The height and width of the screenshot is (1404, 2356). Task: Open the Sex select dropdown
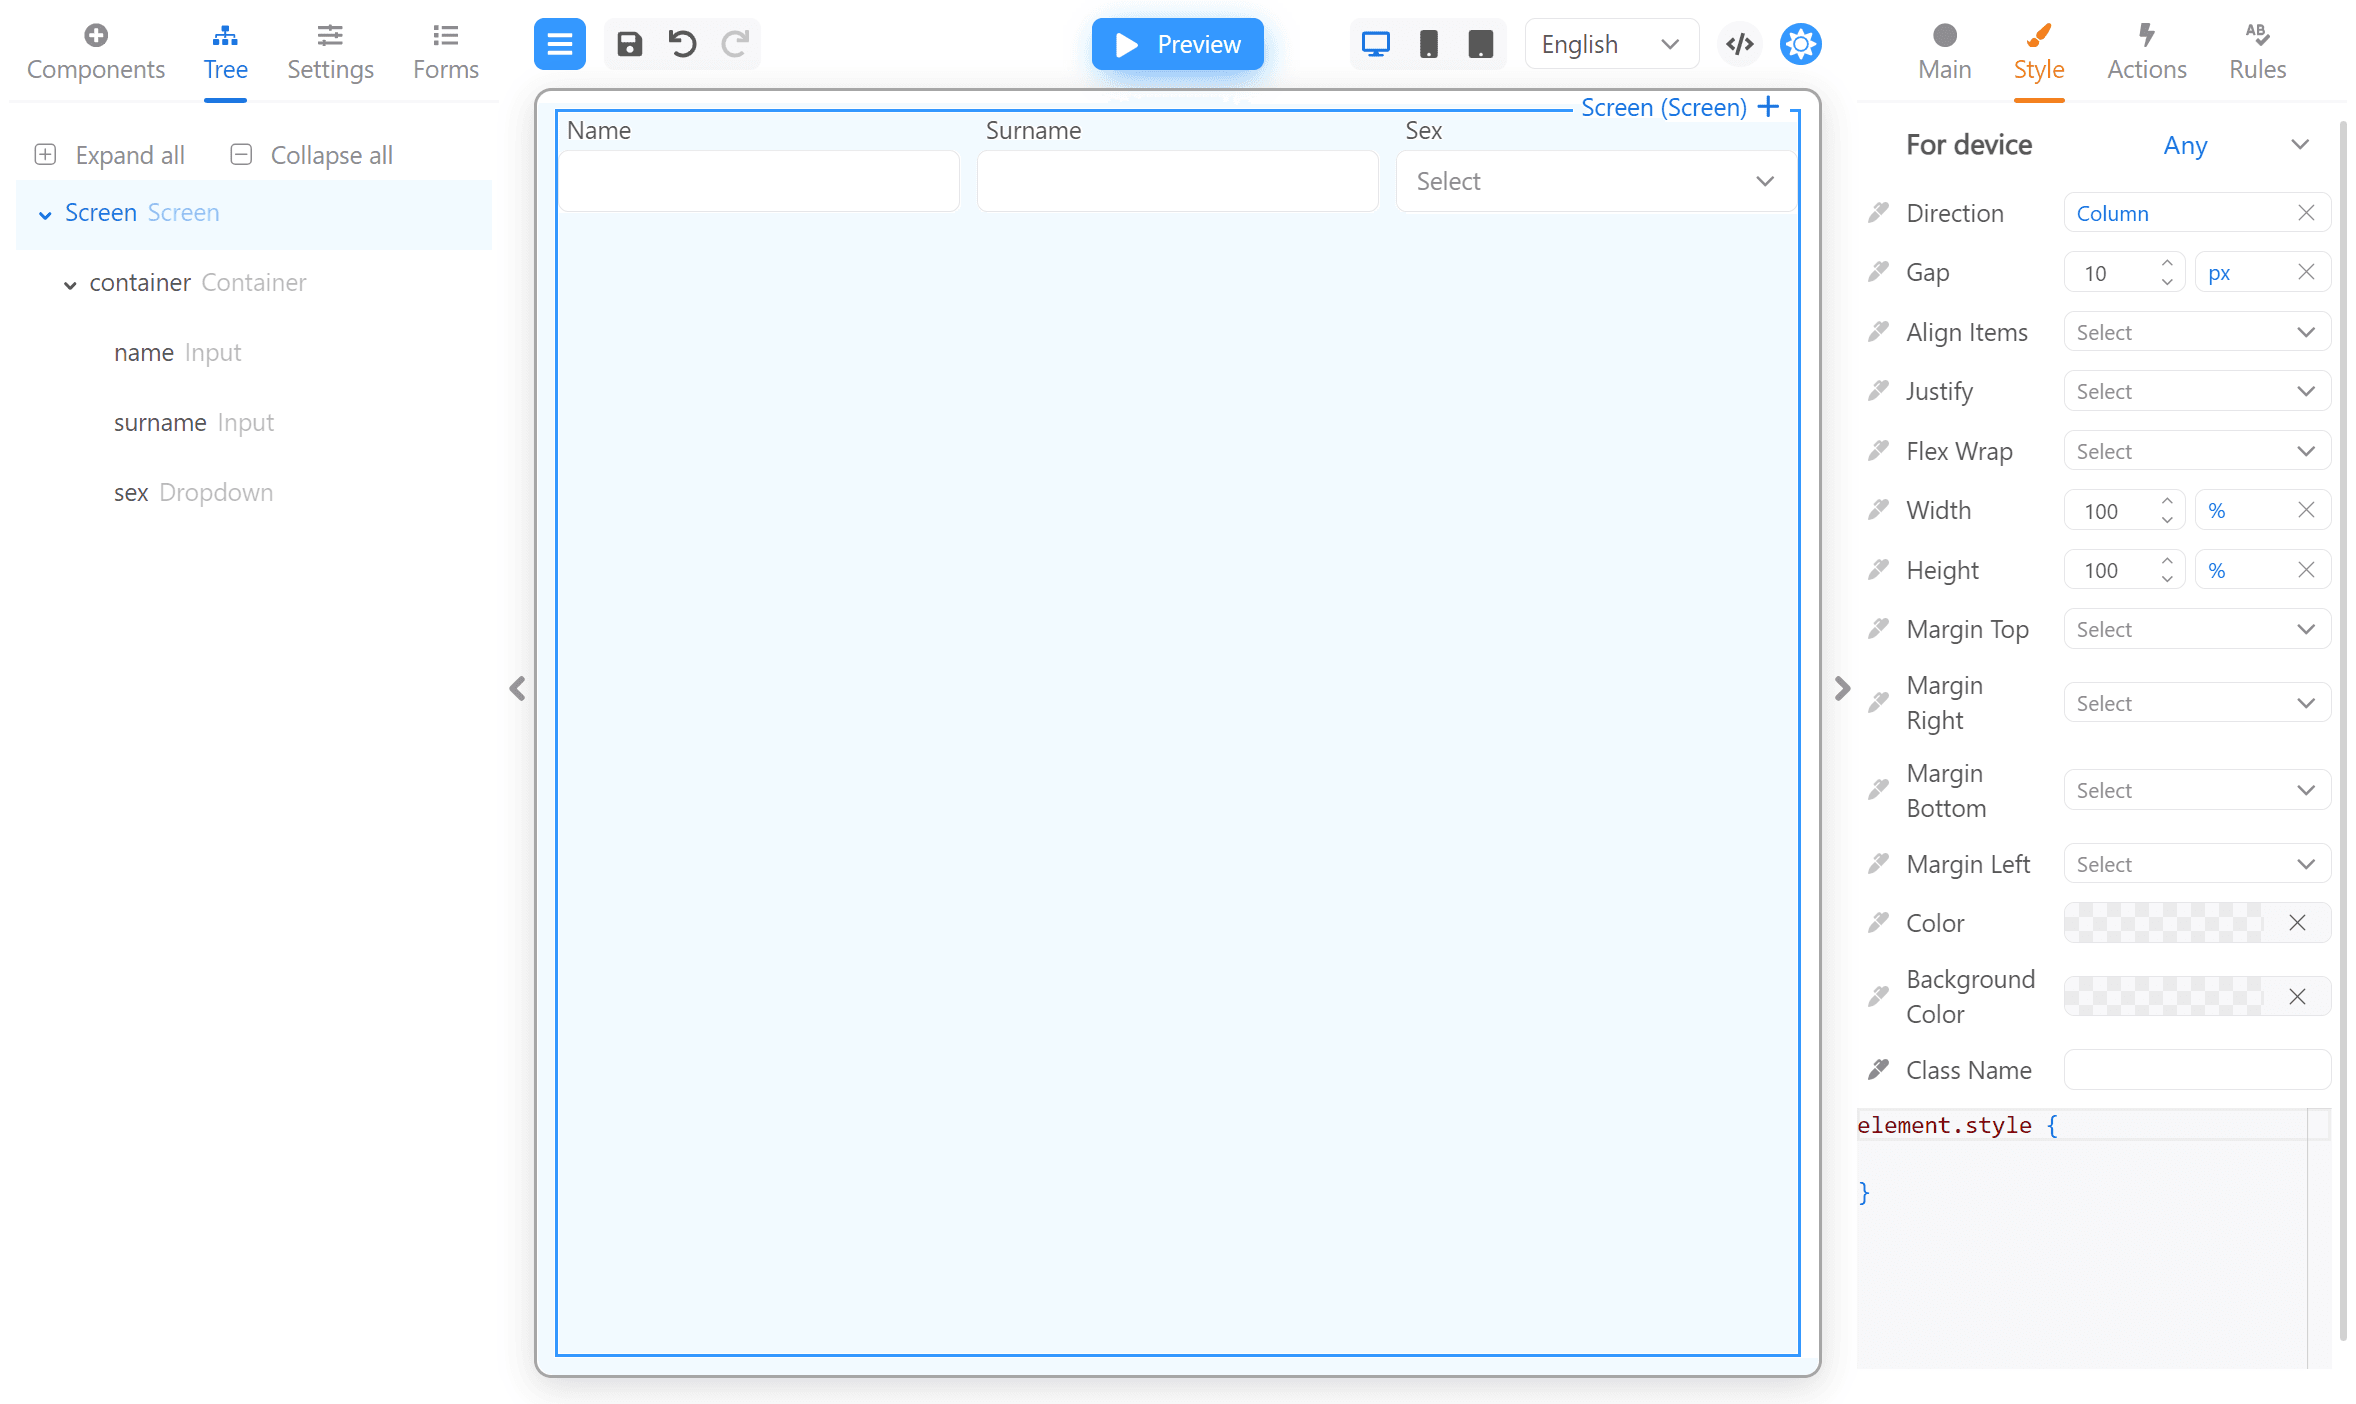[x=1593, y=181]
